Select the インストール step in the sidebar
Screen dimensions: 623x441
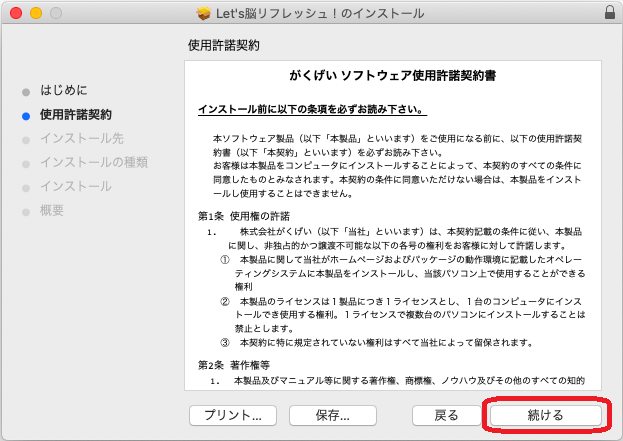75,186
